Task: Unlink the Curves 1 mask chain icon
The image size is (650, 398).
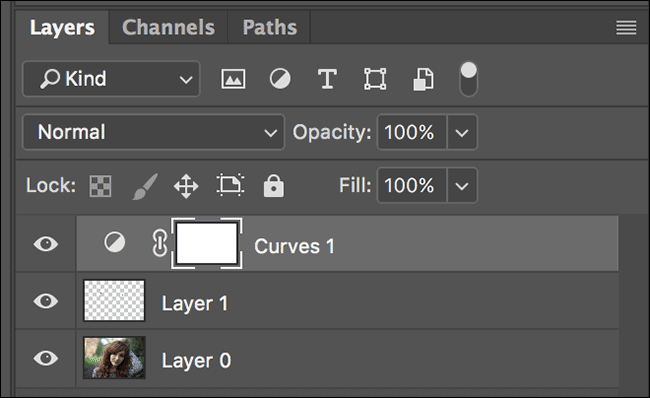Action: [x=160, y=243]
